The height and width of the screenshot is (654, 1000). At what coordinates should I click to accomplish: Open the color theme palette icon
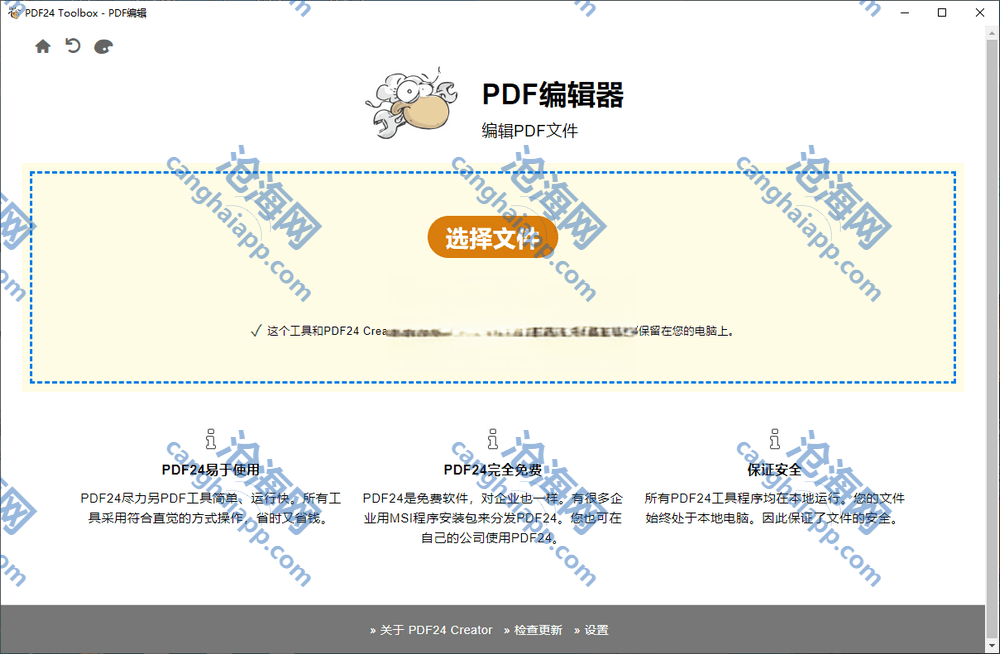tap(103, 47)
